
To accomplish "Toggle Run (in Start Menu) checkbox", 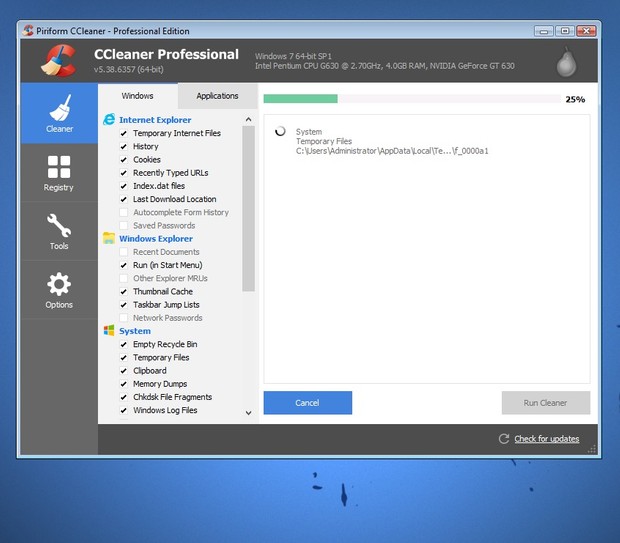I will click(x=124, y=265).
